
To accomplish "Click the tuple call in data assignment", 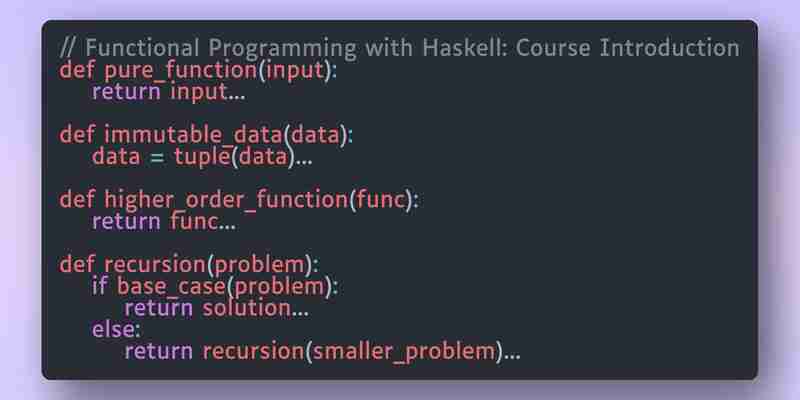I will (x=203, y=157).
